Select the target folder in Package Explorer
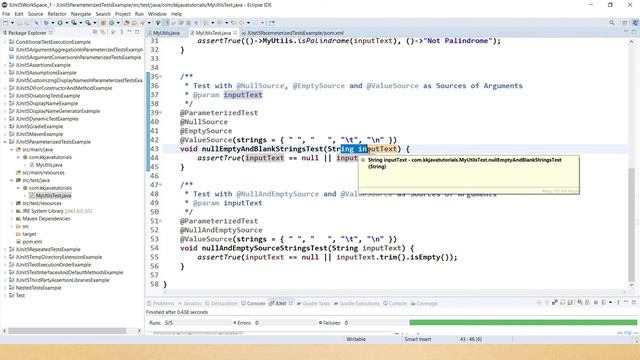 tap(29, 234)
